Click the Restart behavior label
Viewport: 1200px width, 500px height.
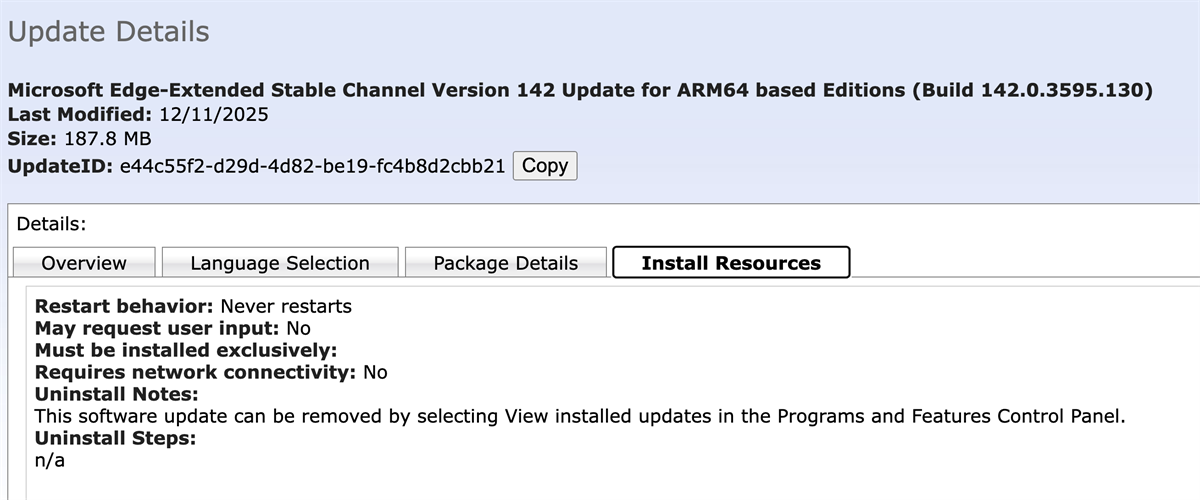124,304
